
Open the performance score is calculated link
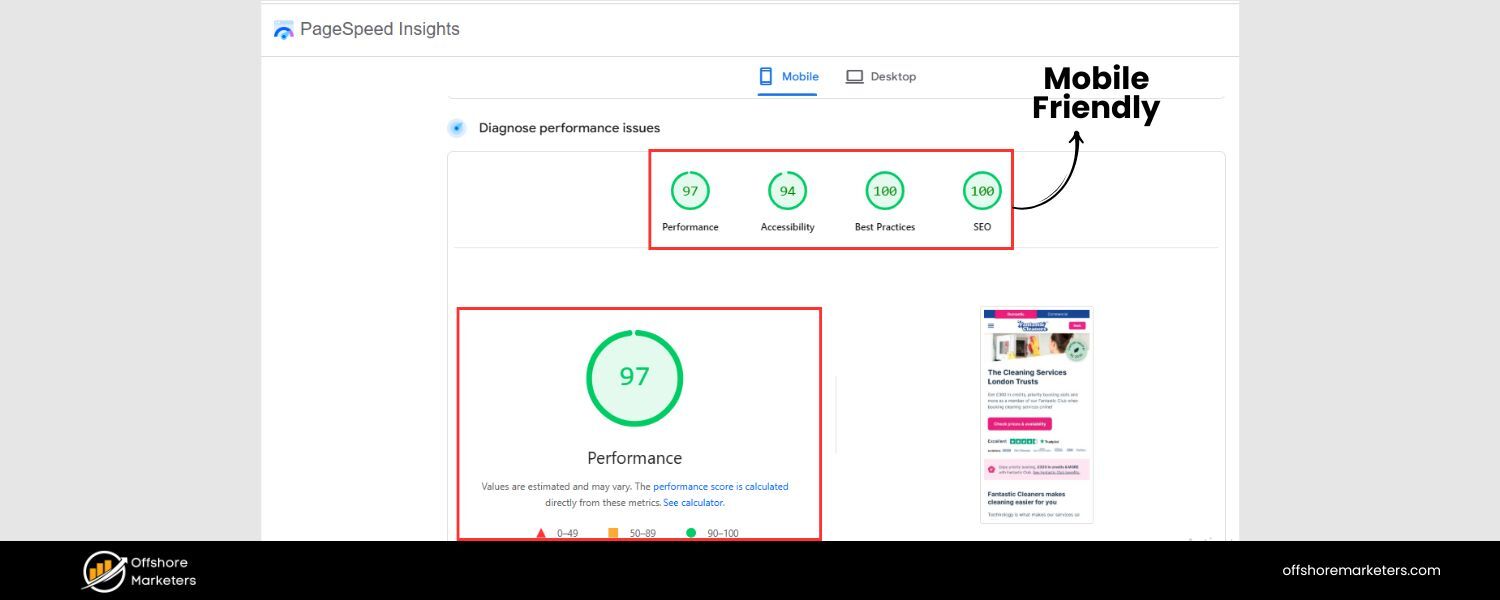721,486
